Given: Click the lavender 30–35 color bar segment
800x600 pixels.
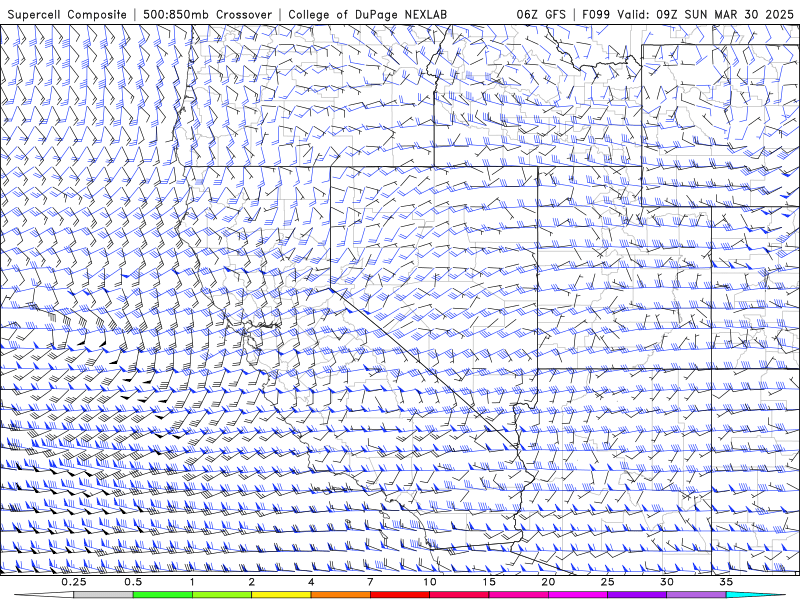Looking at the screenshot, I should tap(696, 595).
